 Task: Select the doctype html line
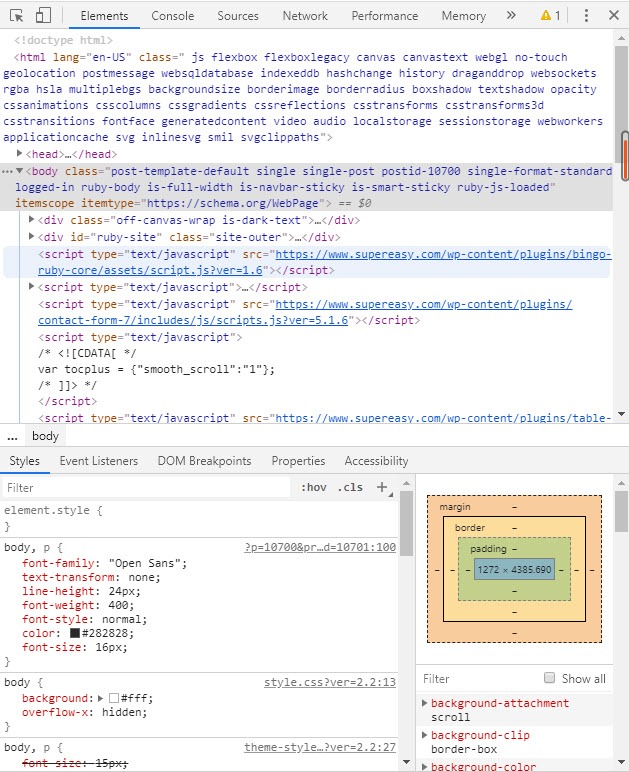tap(63, 40)
